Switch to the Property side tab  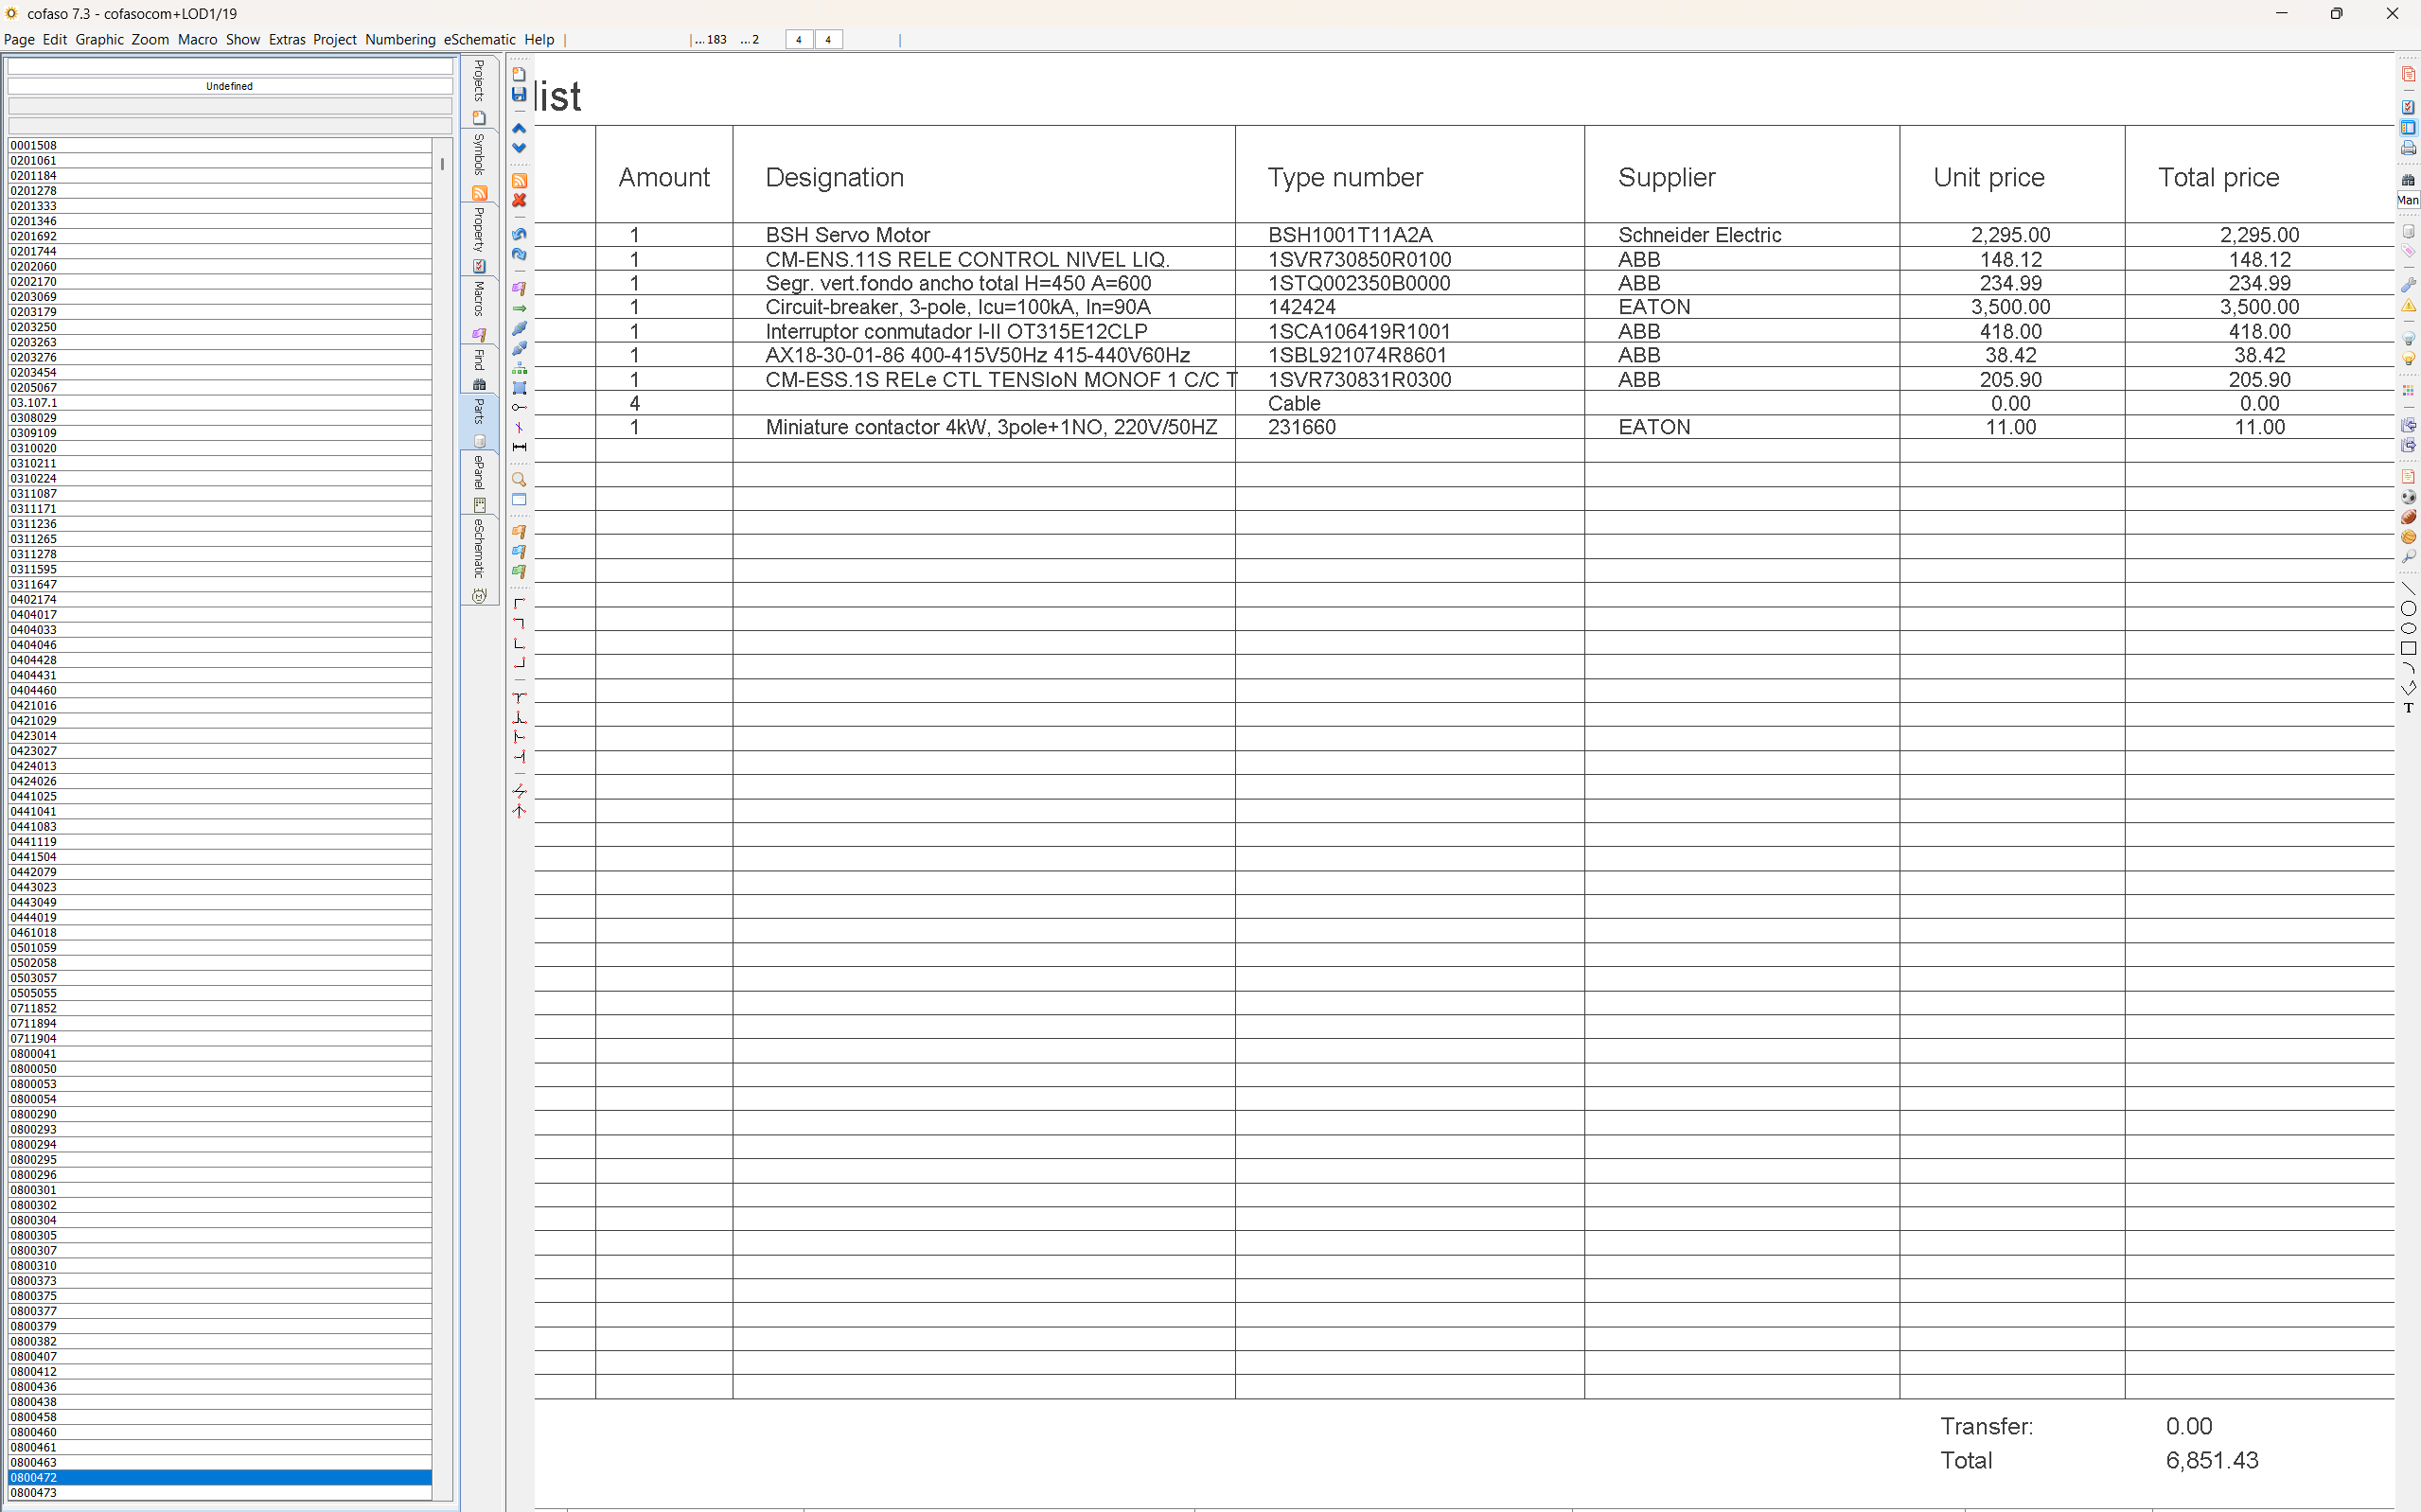(x=479, y=240)
